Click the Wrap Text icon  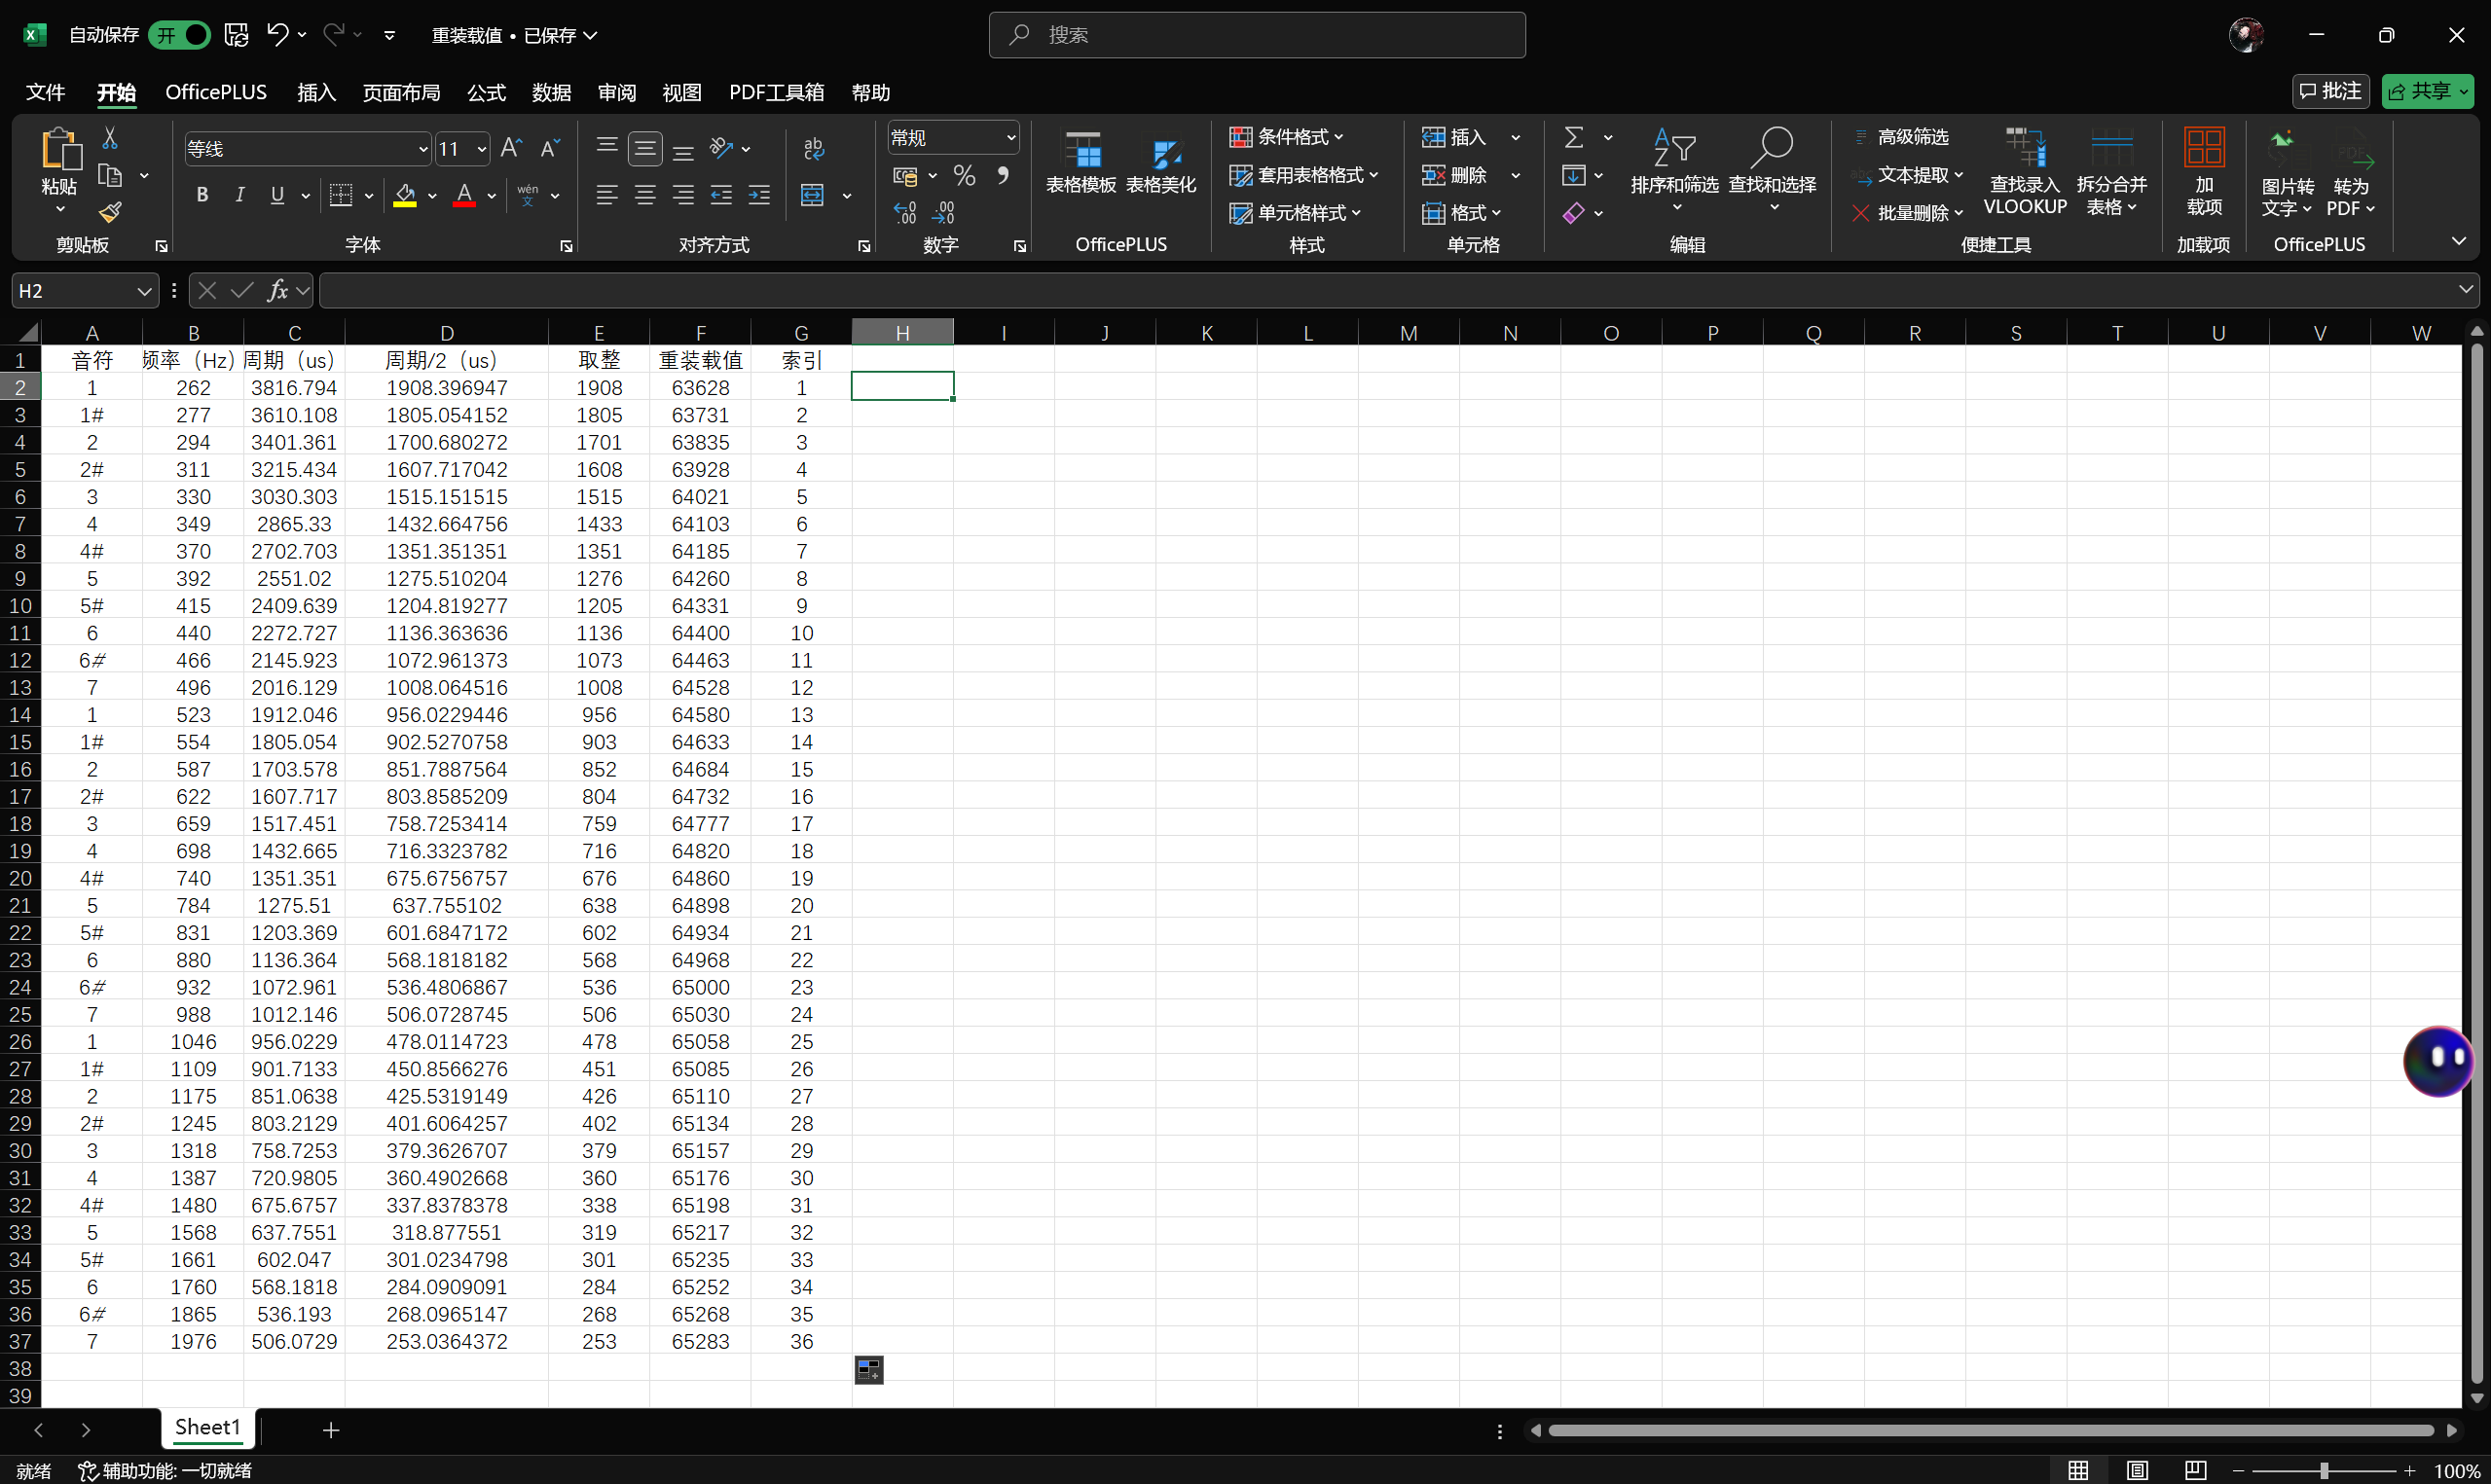813,149
